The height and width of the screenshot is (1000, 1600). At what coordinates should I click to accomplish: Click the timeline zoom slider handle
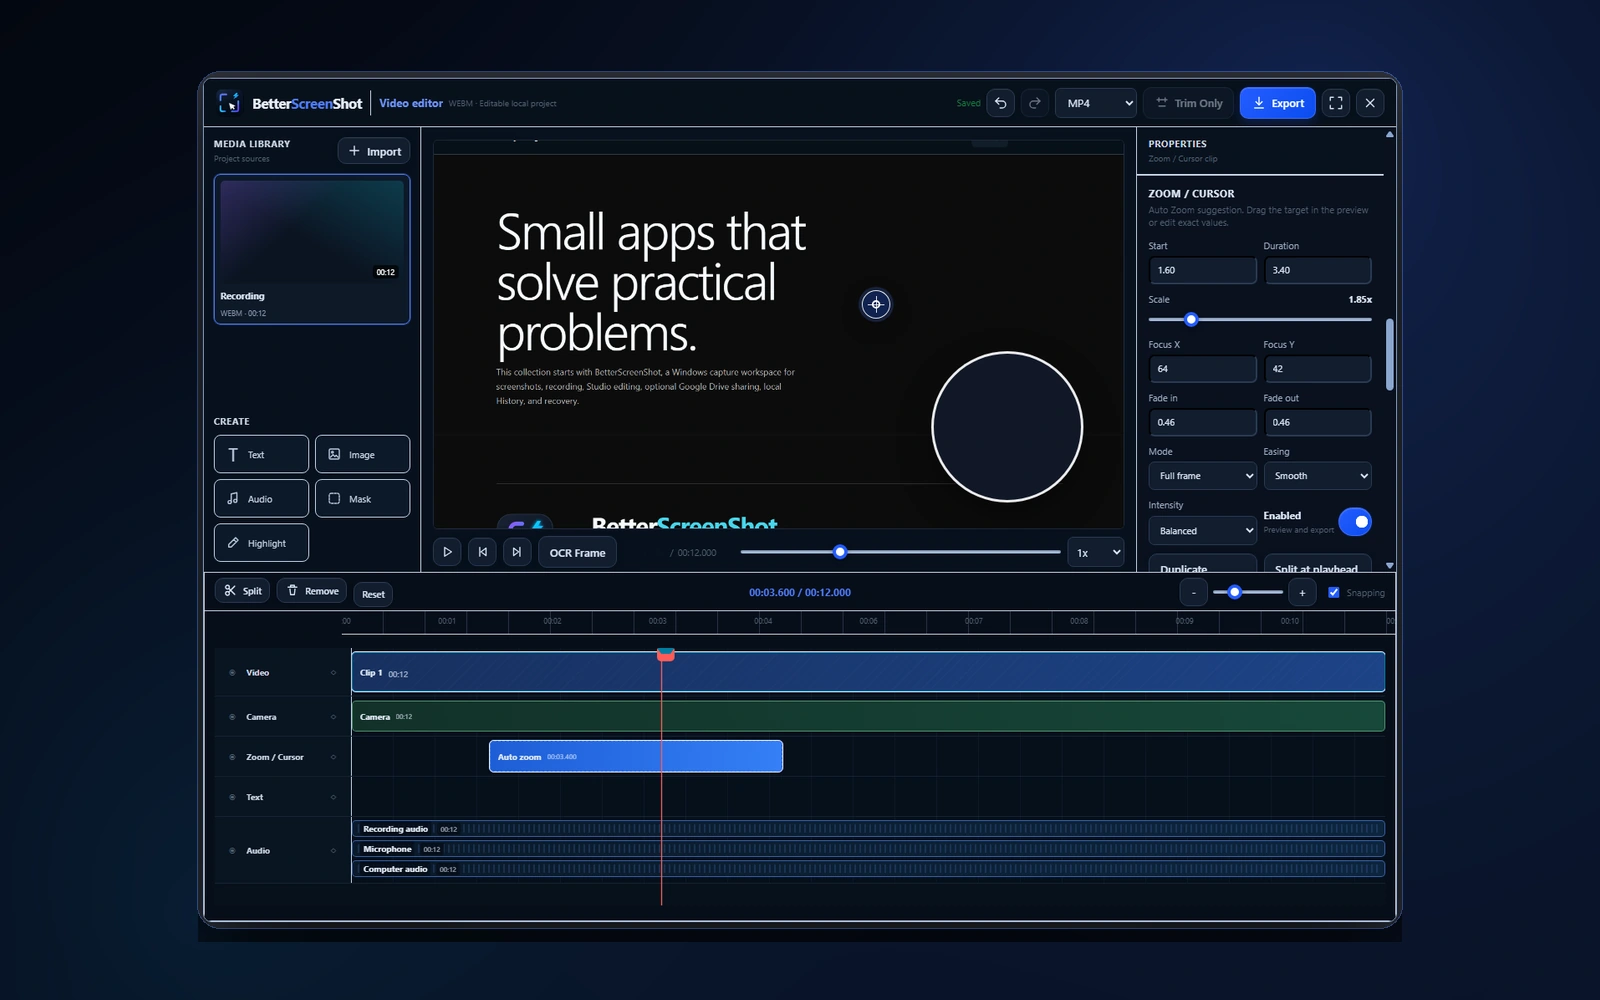click(x=1235, y=593)
